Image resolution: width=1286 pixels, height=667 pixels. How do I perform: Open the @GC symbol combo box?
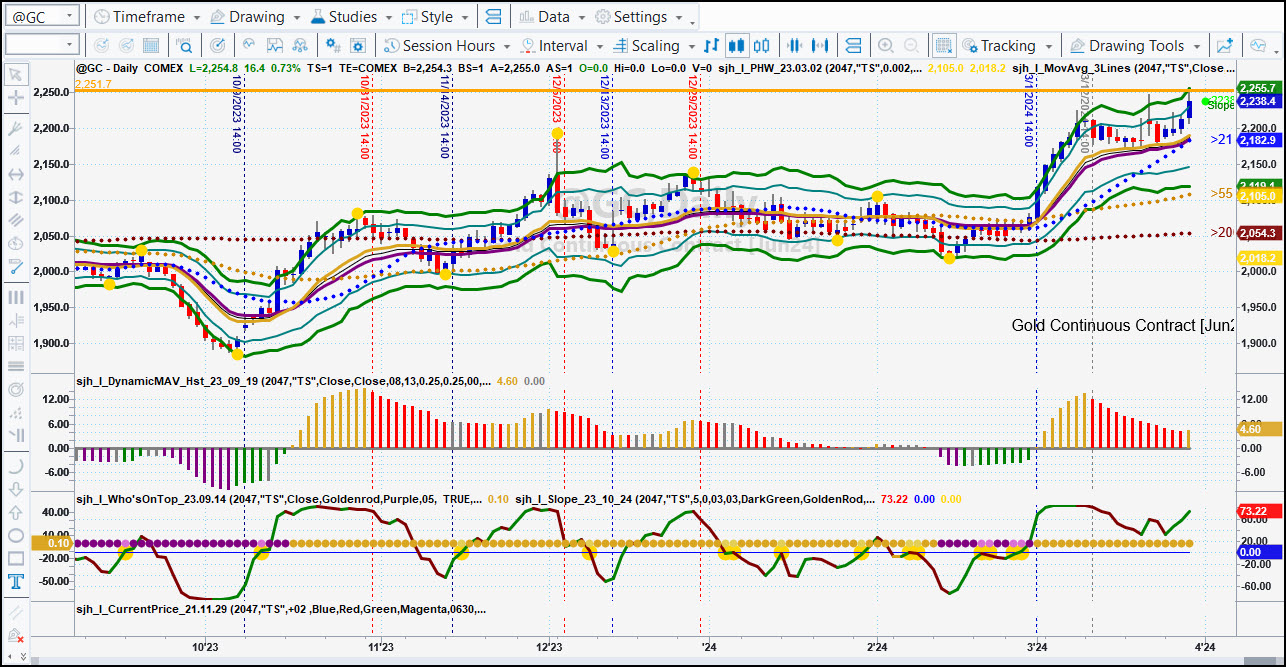pyautogui.click(x=41, y=17)
